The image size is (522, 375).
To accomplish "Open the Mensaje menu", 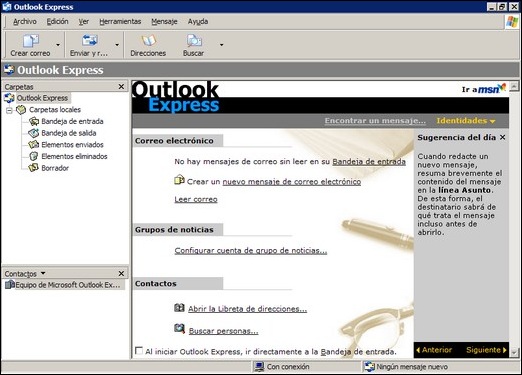I will tap(164, 22).
